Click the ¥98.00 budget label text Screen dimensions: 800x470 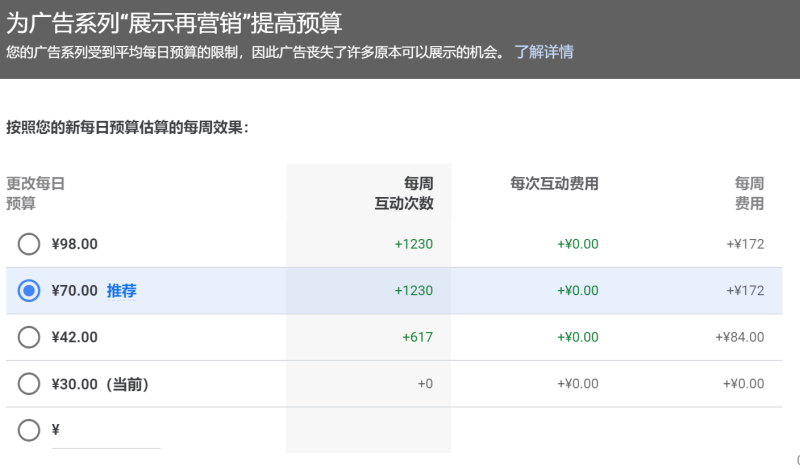(75, 244)
